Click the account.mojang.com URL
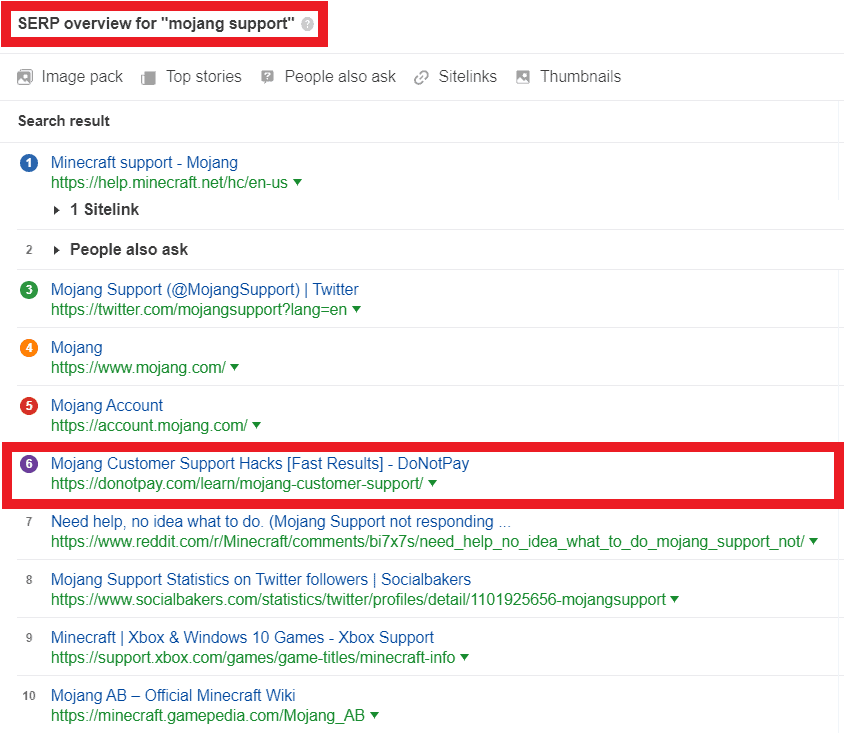 tap(149, 426)
